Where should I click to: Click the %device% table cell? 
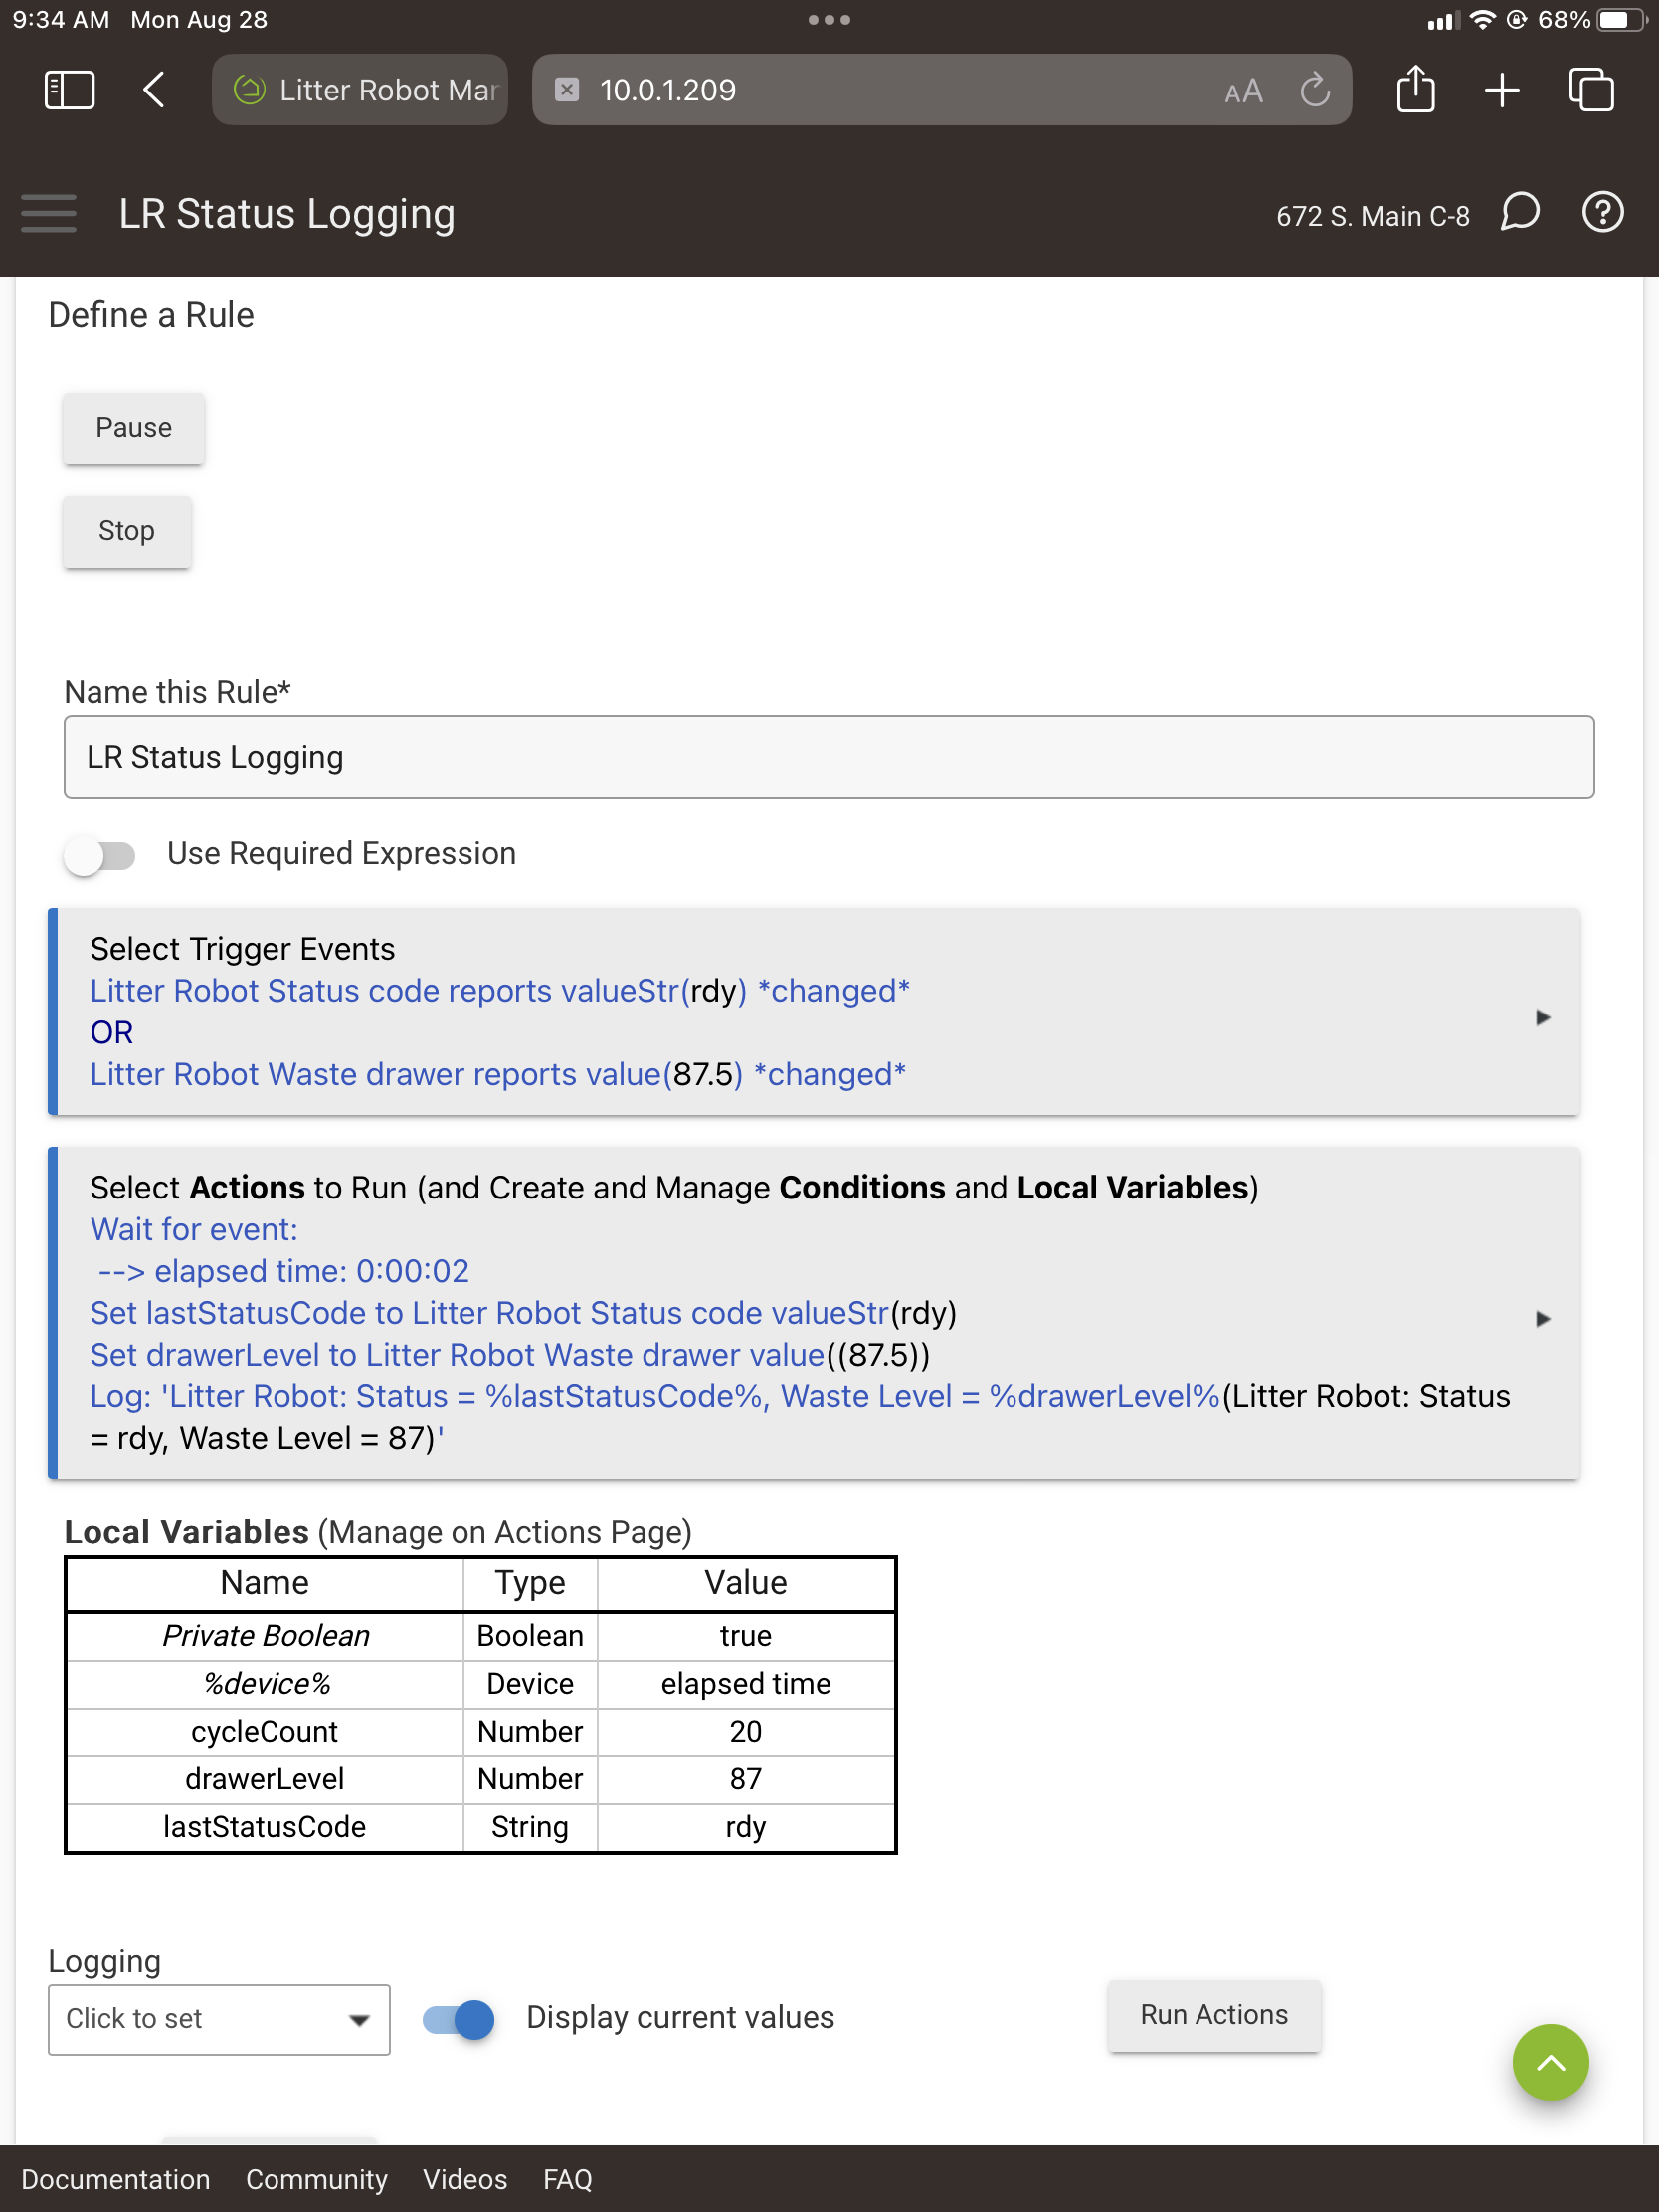(264, 1684)
